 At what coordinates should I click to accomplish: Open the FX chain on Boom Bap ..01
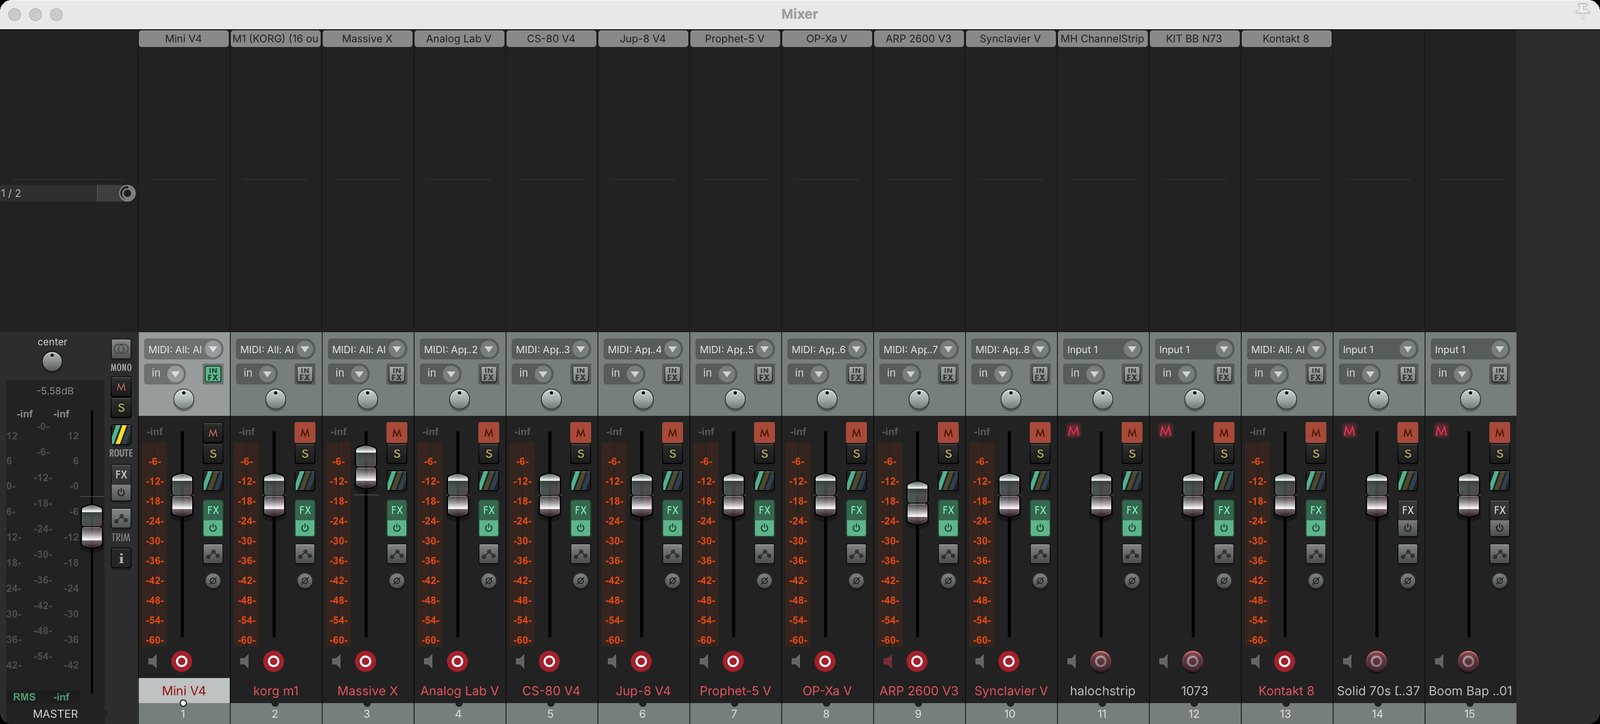pyautogui.click(x=1500, y=509)
